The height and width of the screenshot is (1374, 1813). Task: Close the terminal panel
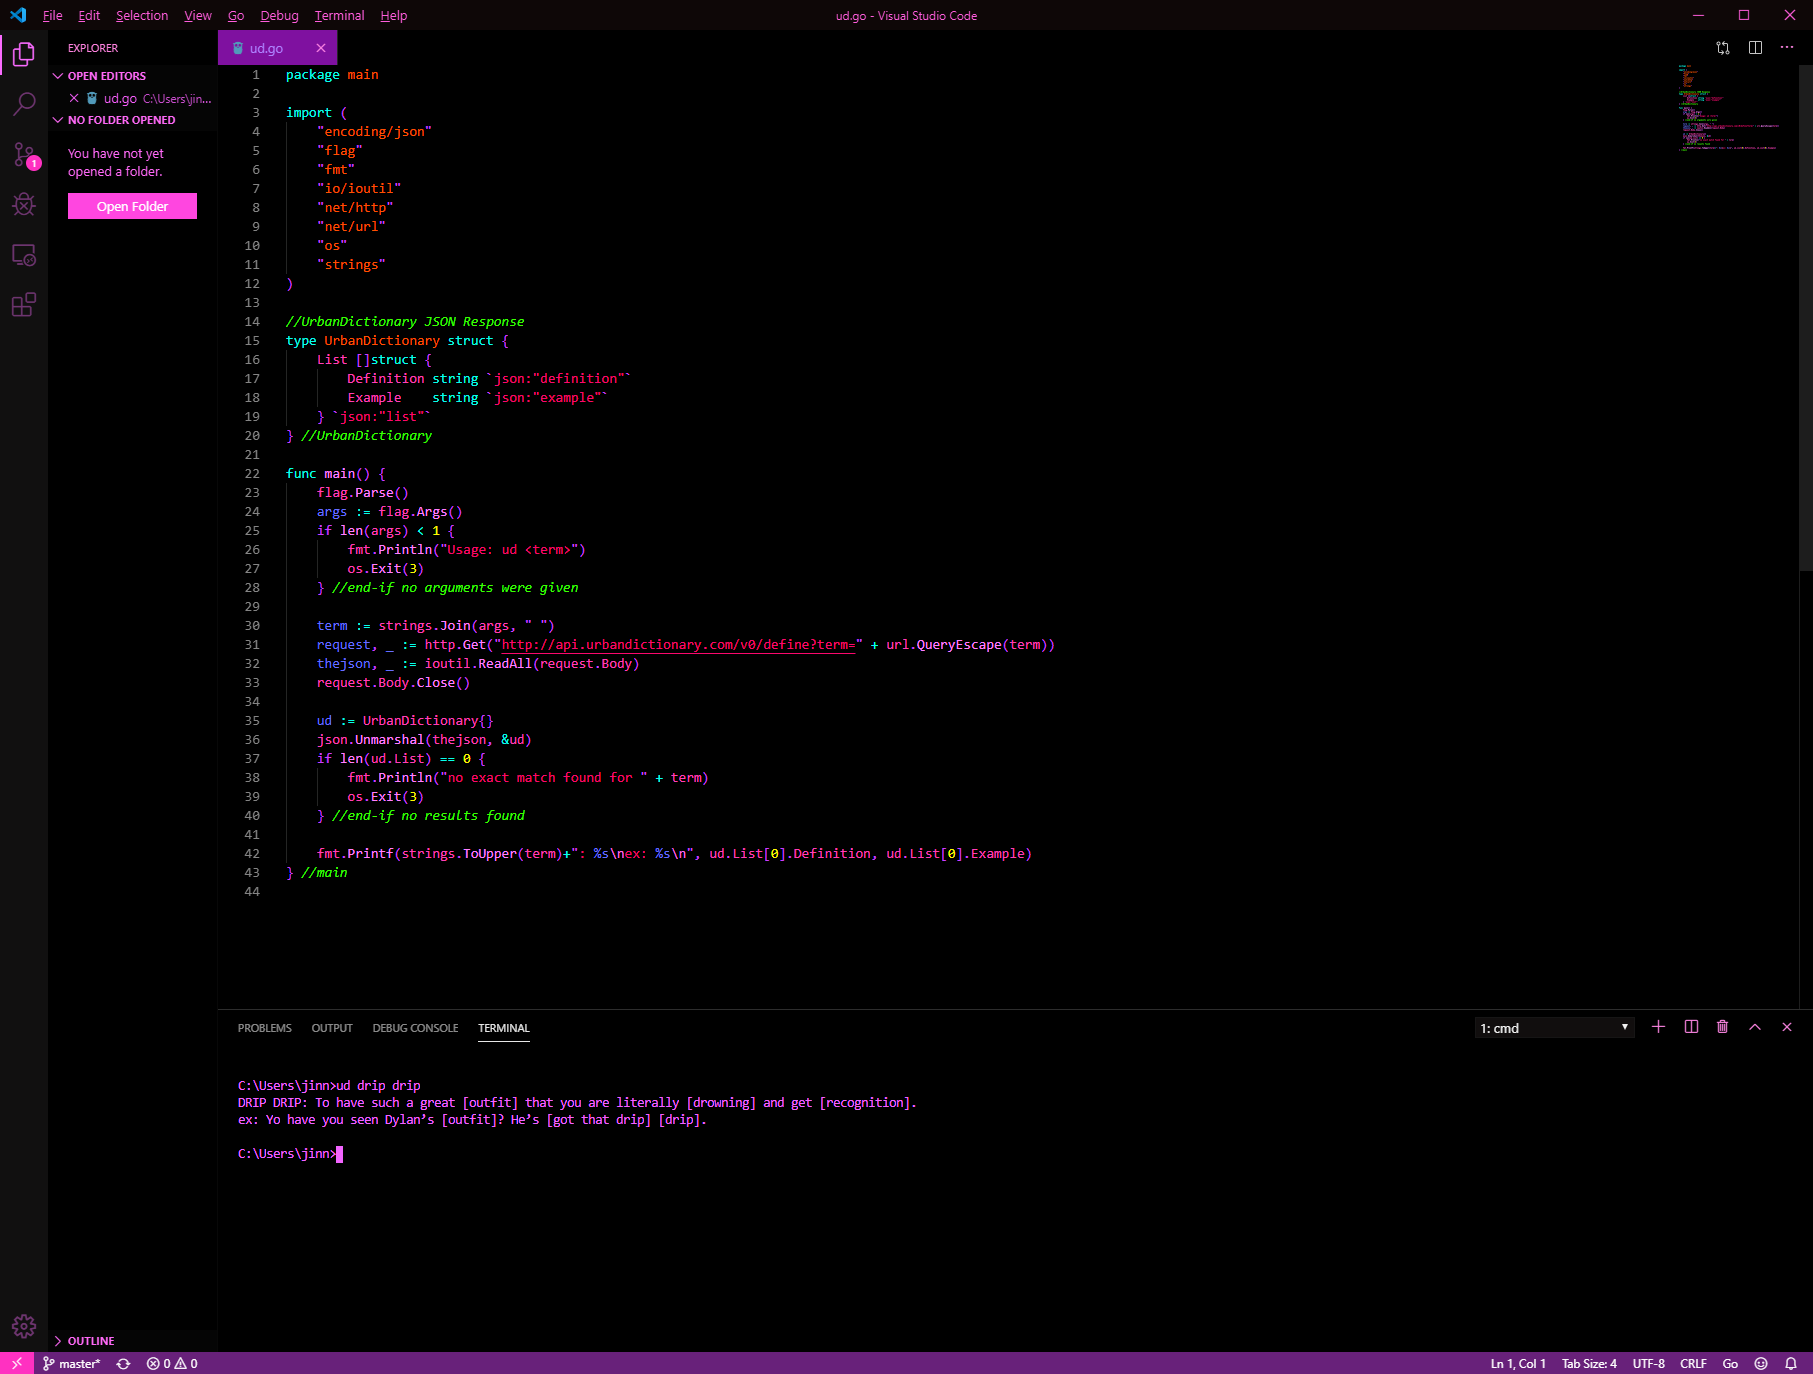[1787, 1027]
